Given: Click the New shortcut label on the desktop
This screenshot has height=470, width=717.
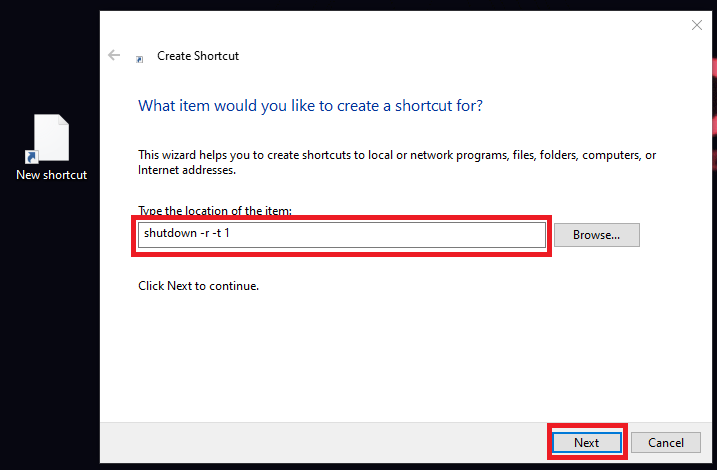Looking at the screenshot, I should pos(52,175).
